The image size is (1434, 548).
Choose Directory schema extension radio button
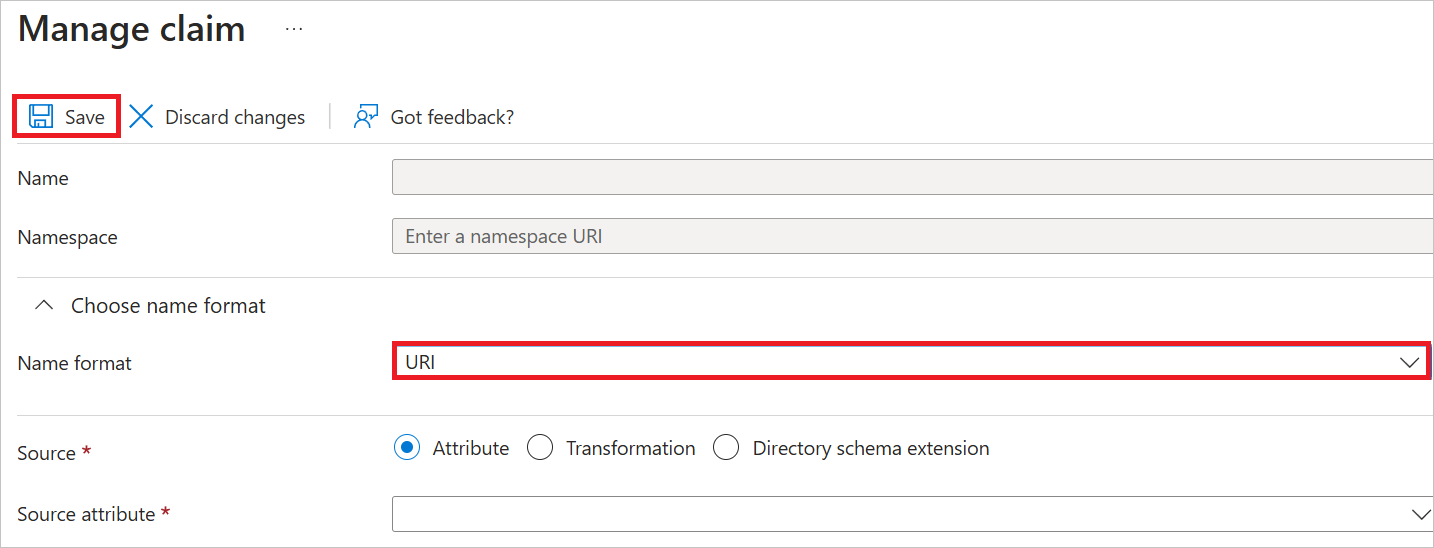point(726,448)
